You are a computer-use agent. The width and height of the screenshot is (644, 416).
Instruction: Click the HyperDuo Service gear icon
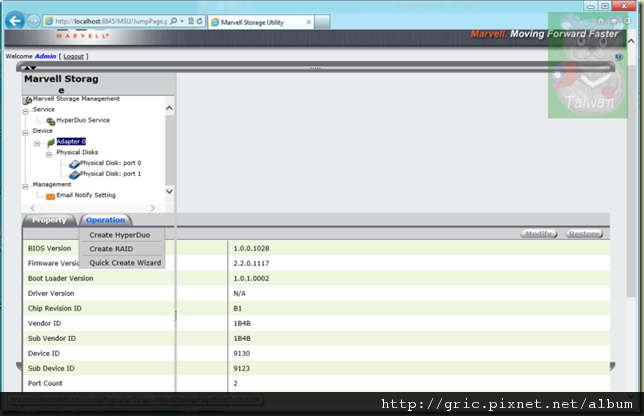pos(51,121)
